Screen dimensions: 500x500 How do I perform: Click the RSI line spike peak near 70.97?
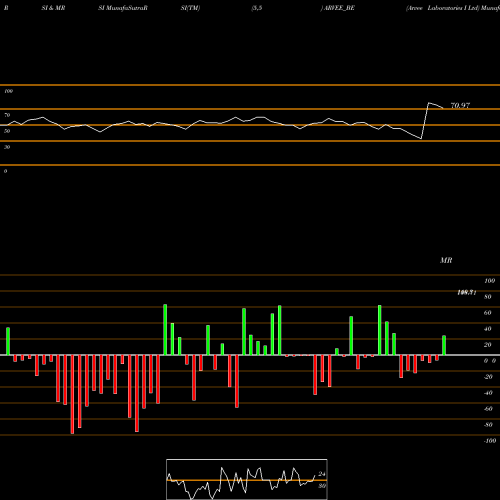(429, 103)
